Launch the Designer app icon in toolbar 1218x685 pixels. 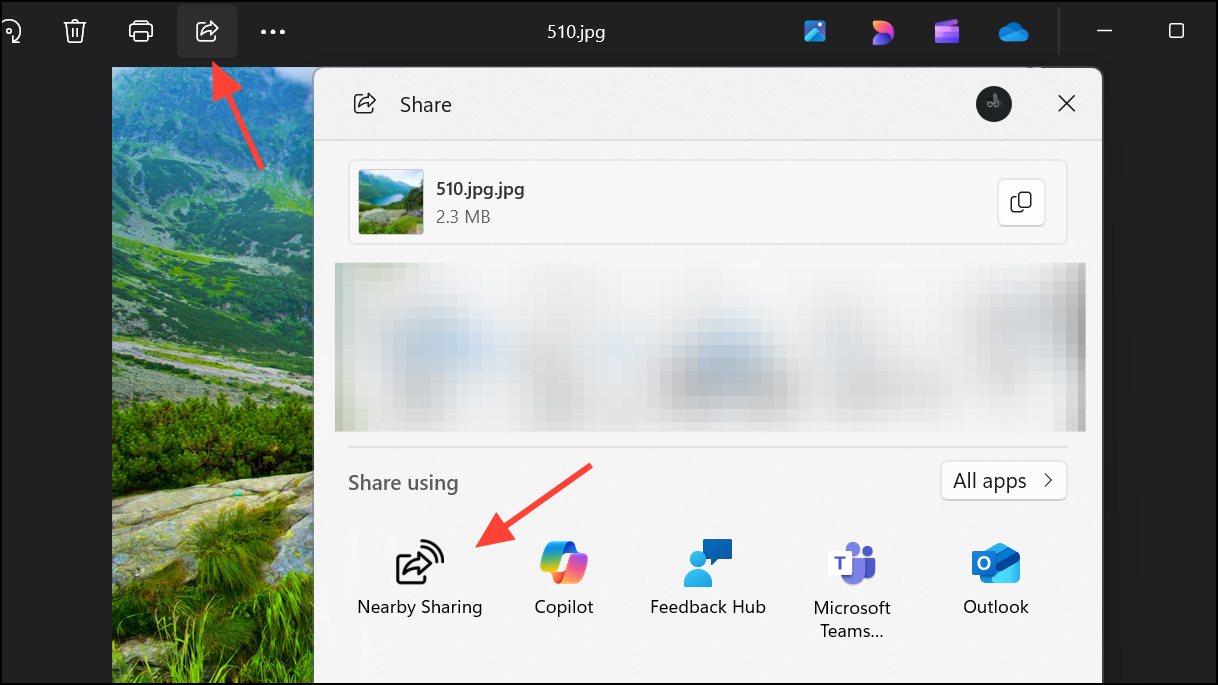click(x=881, y=32)
